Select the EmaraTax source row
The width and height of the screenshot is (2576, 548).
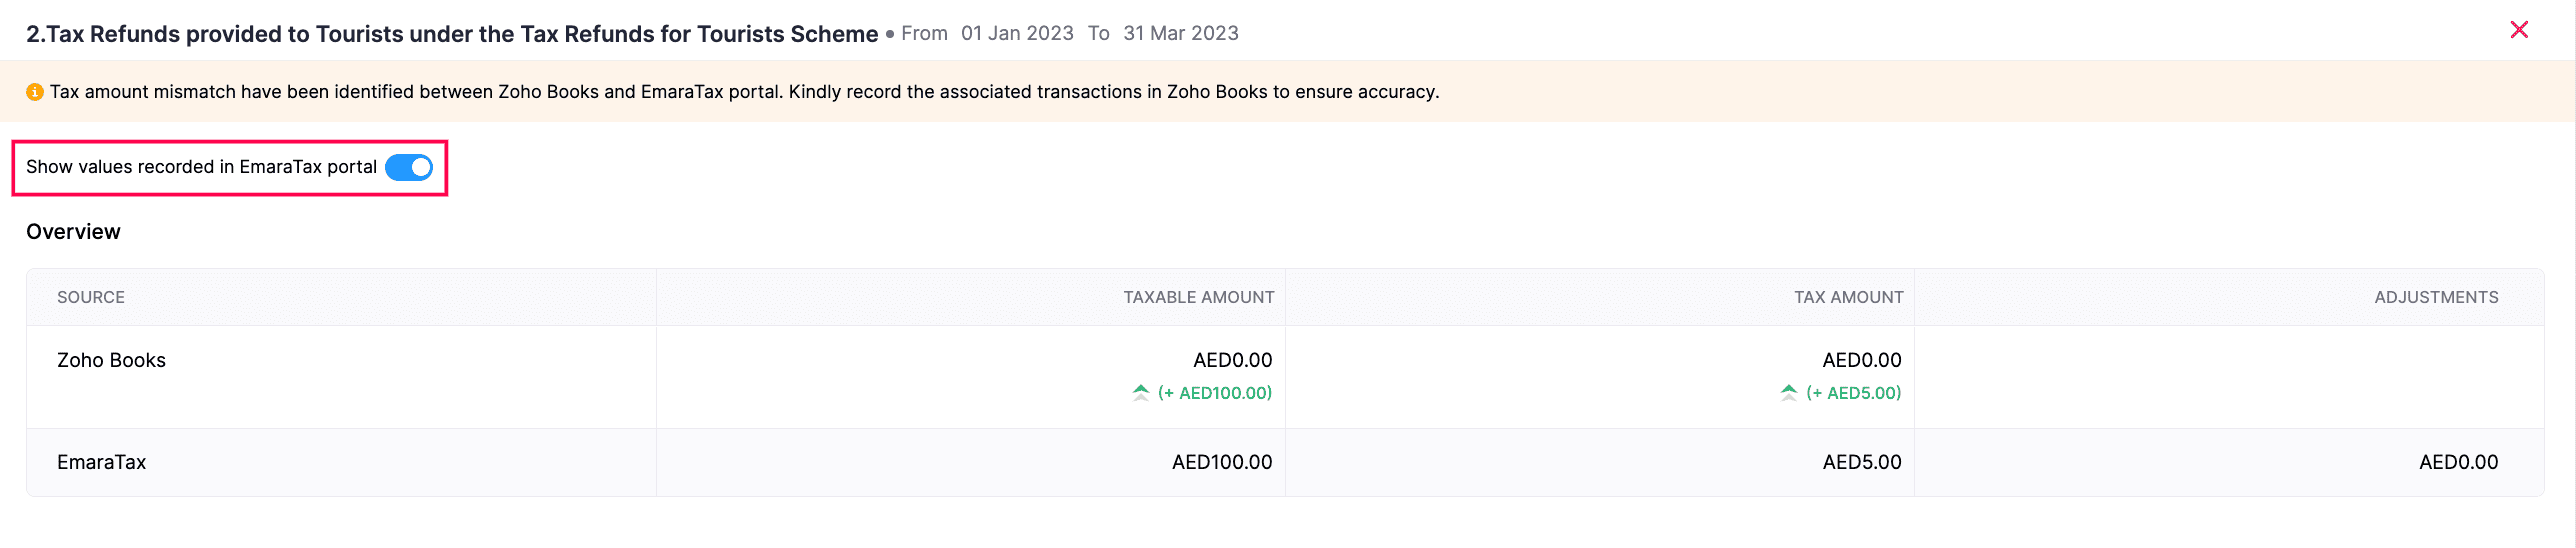coord(101,462)
